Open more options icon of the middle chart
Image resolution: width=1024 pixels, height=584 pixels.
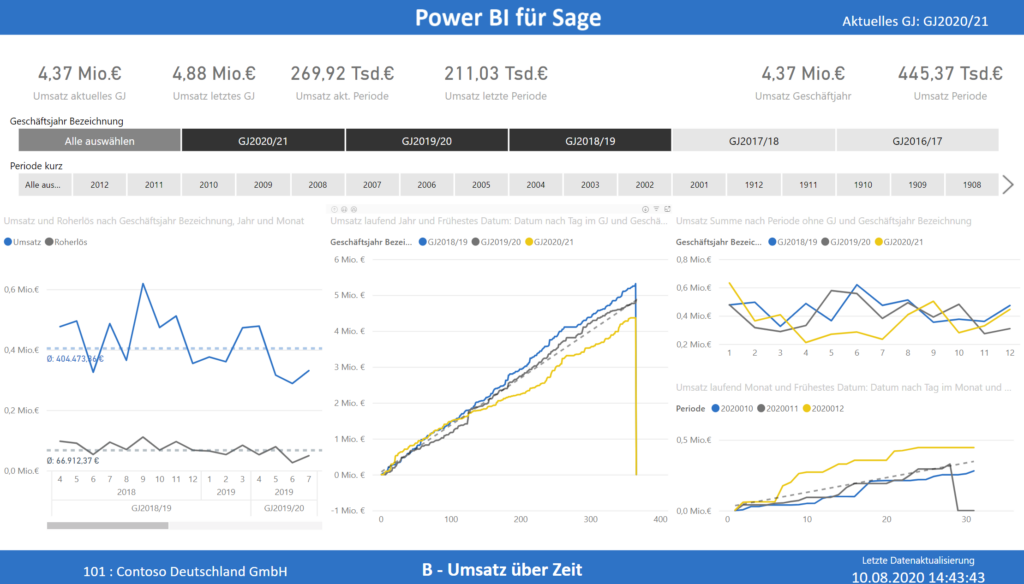click(354, 208)
